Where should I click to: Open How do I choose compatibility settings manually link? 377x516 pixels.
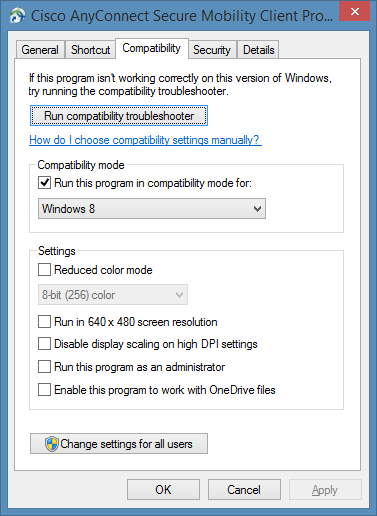(x=145, y=140)
